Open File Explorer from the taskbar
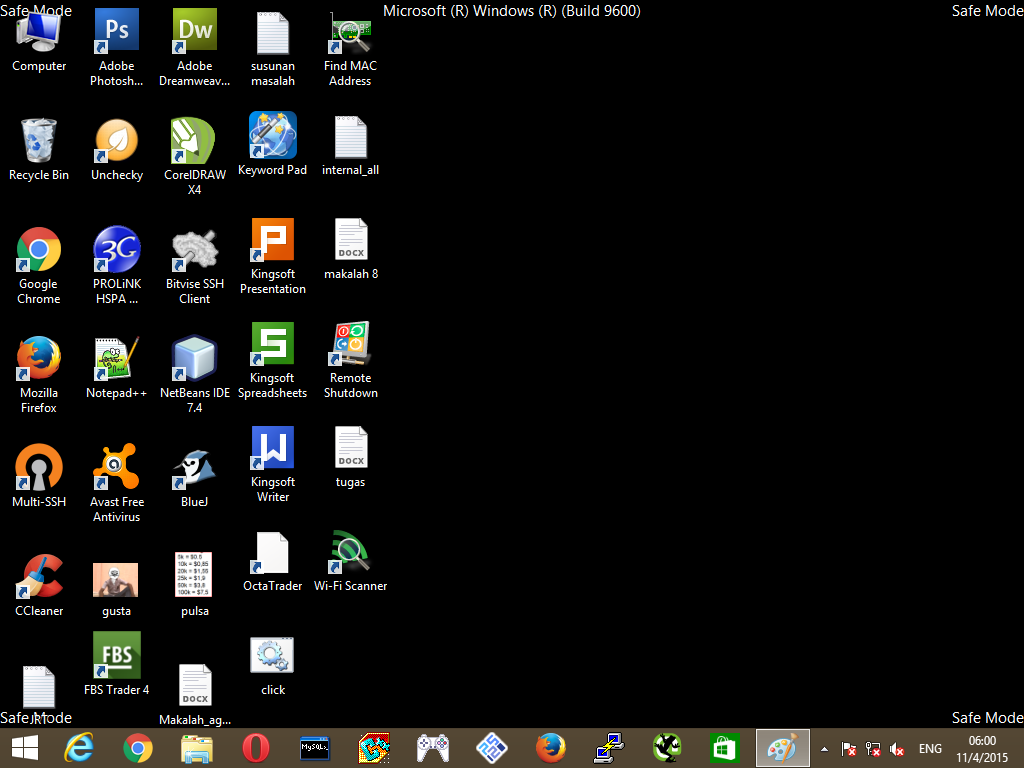Image resolution: width=1024 pixels, height=768 pixels. (197, 748)
